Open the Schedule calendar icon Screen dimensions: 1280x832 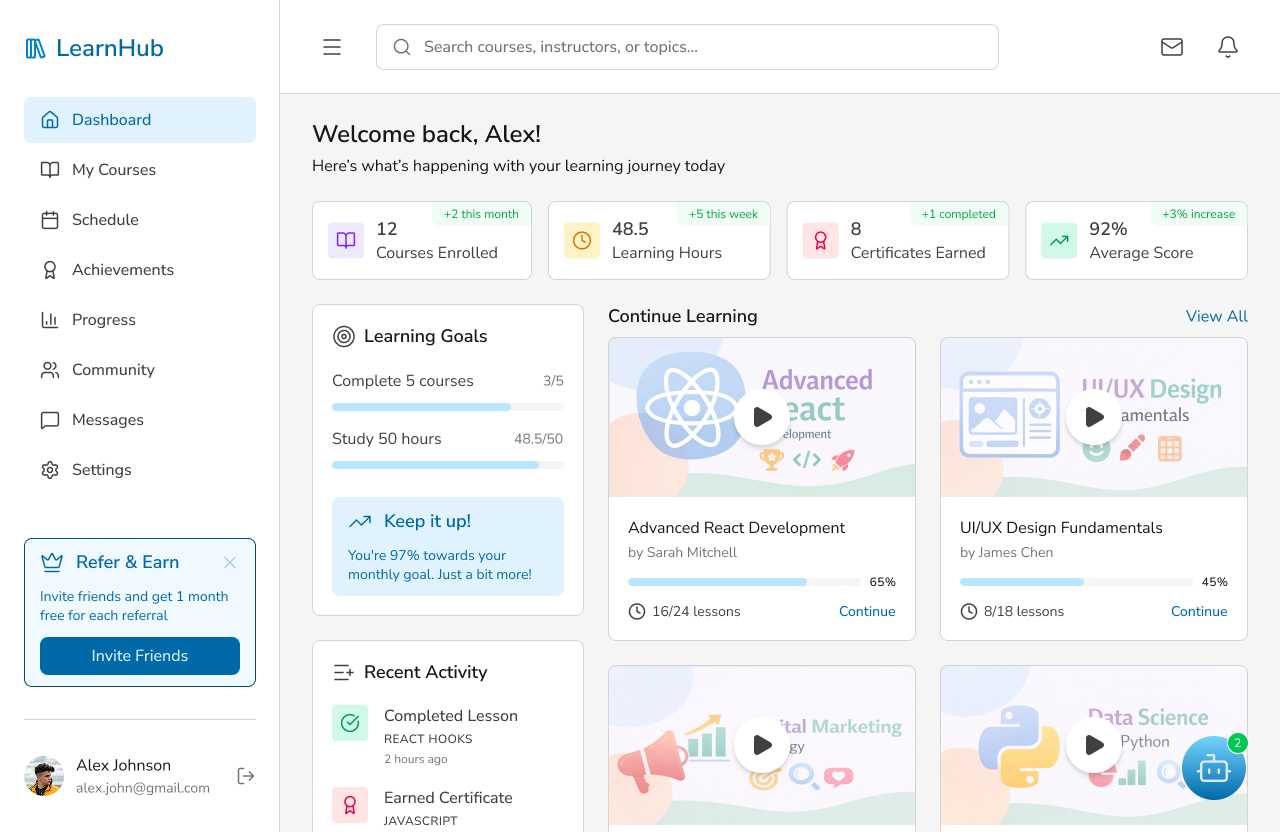(49, 219)
